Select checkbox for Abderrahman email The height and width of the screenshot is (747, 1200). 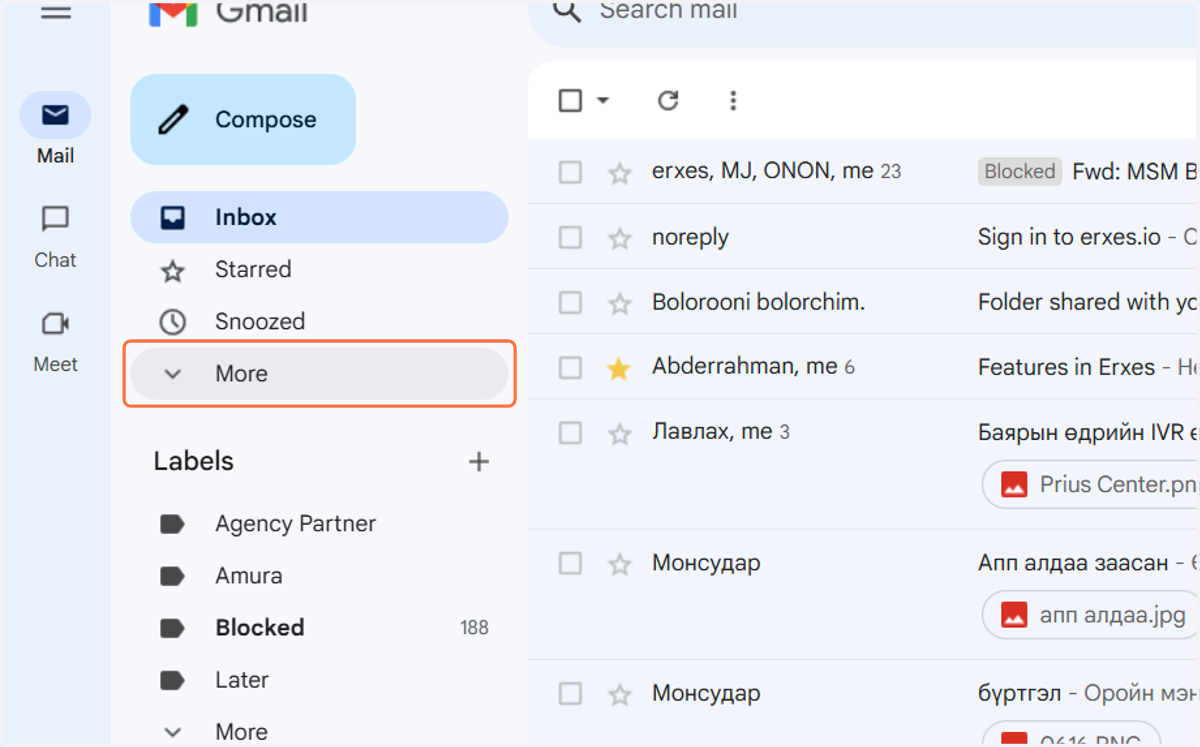[570, 367]
